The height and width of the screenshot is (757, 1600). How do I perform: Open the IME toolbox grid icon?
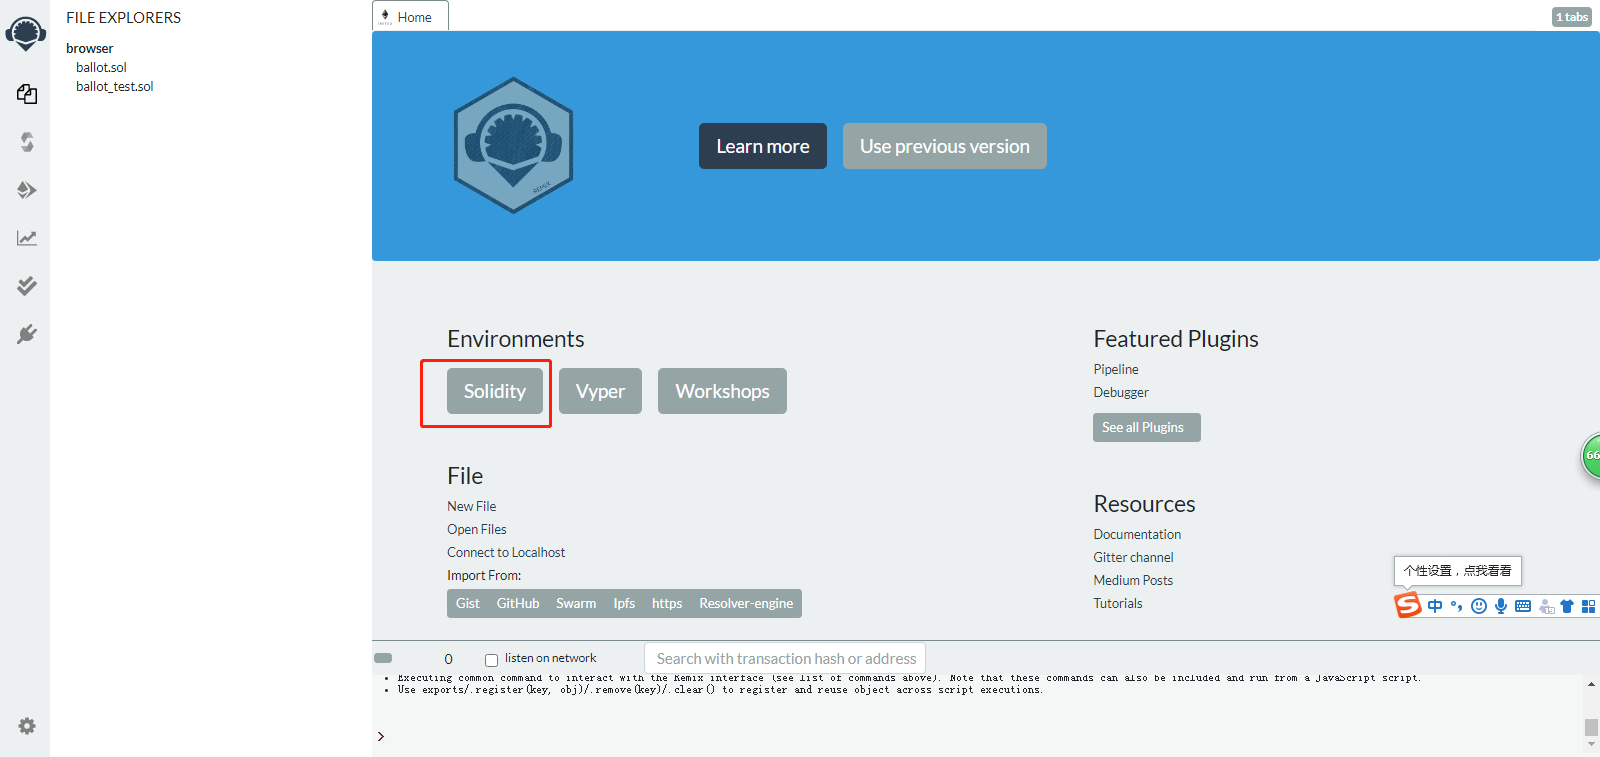tap(1588, 606)
